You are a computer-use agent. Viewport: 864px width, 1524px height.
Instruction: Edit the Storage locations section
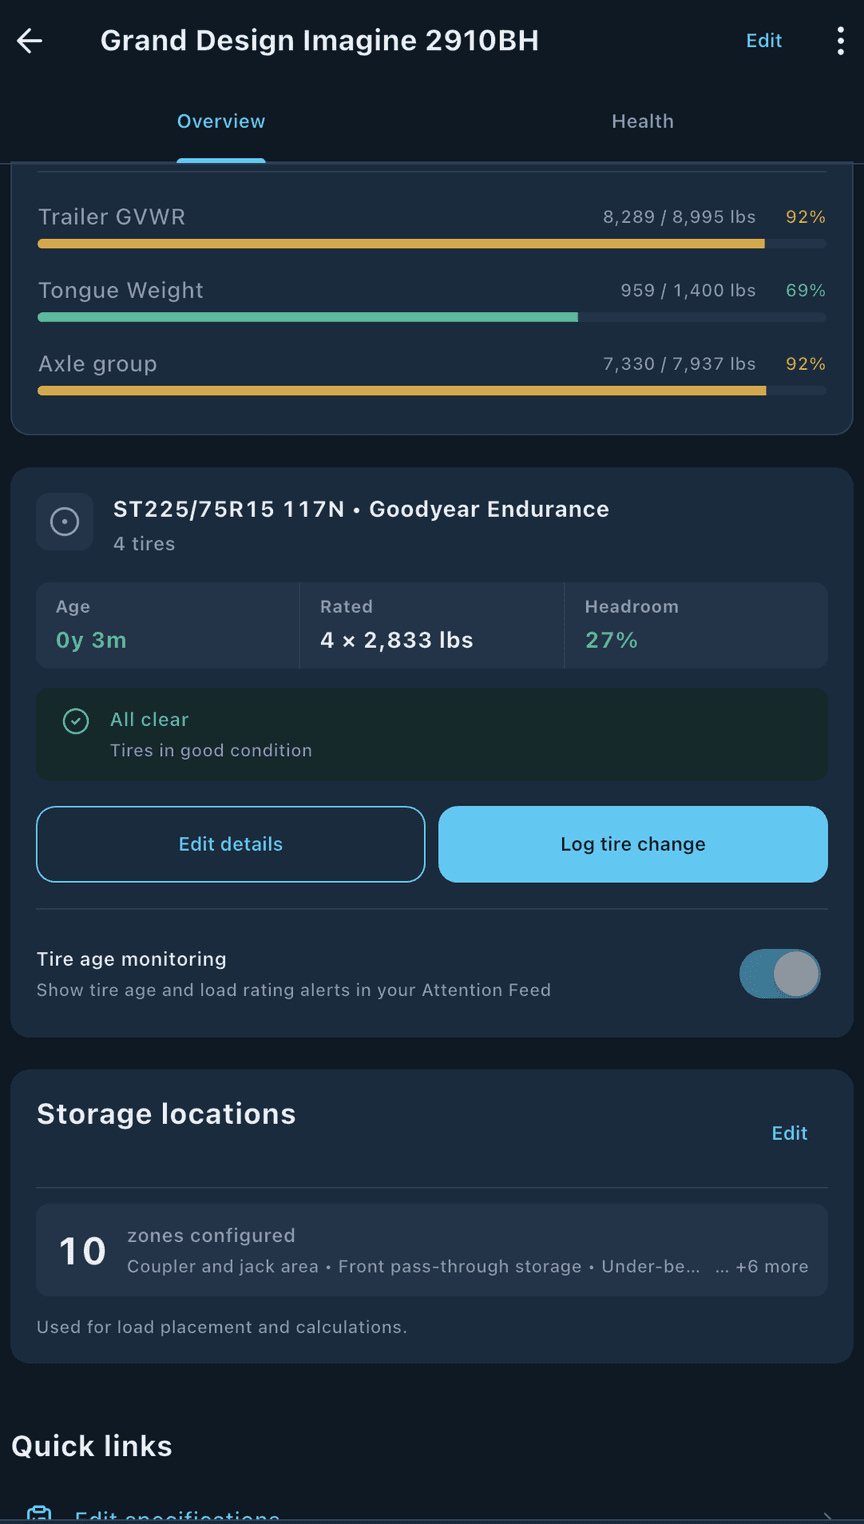pyautogui.click(x=789, y=1133)
